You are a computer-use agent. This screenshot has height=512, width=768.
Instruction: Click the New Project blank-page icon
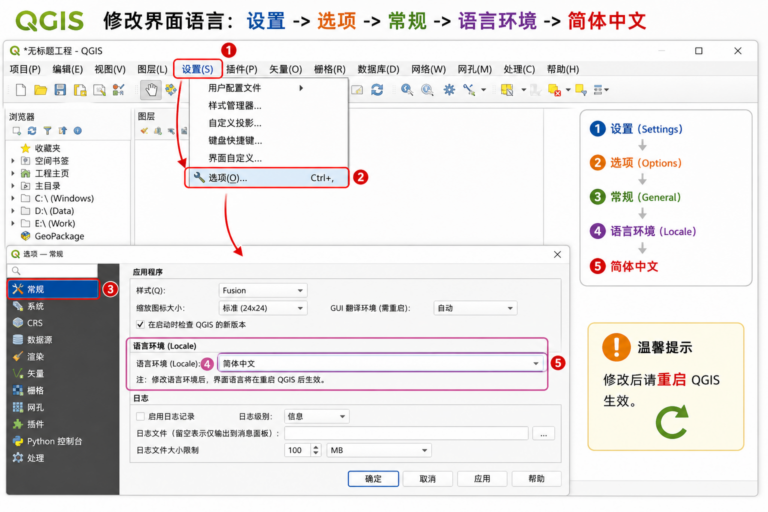pyautogui.click(x=21, y=90)
